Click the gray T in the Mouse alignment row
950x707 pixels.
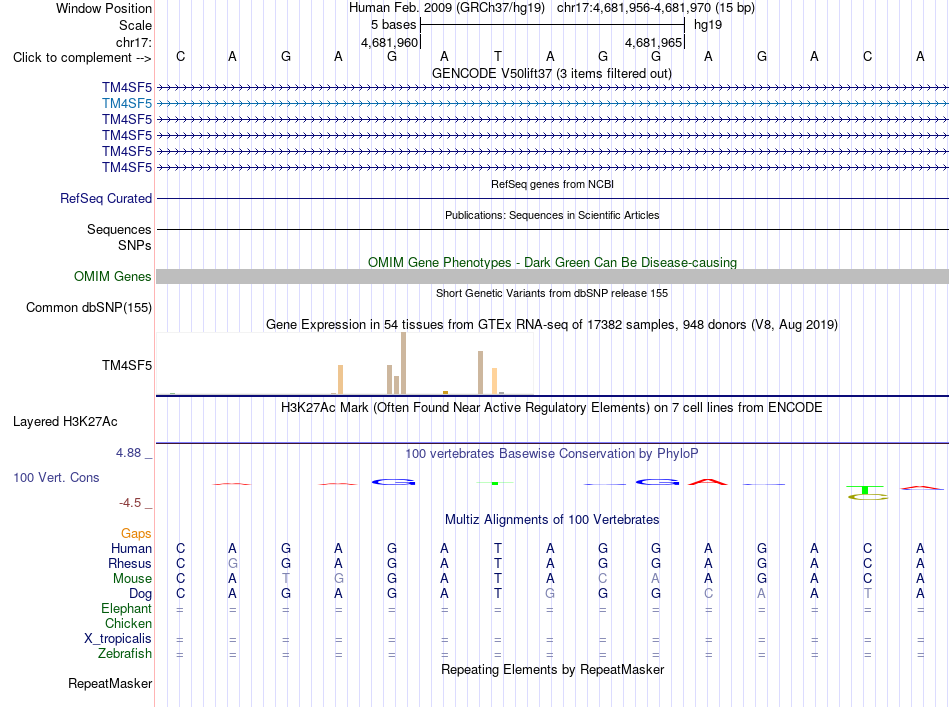coord(285,579)
